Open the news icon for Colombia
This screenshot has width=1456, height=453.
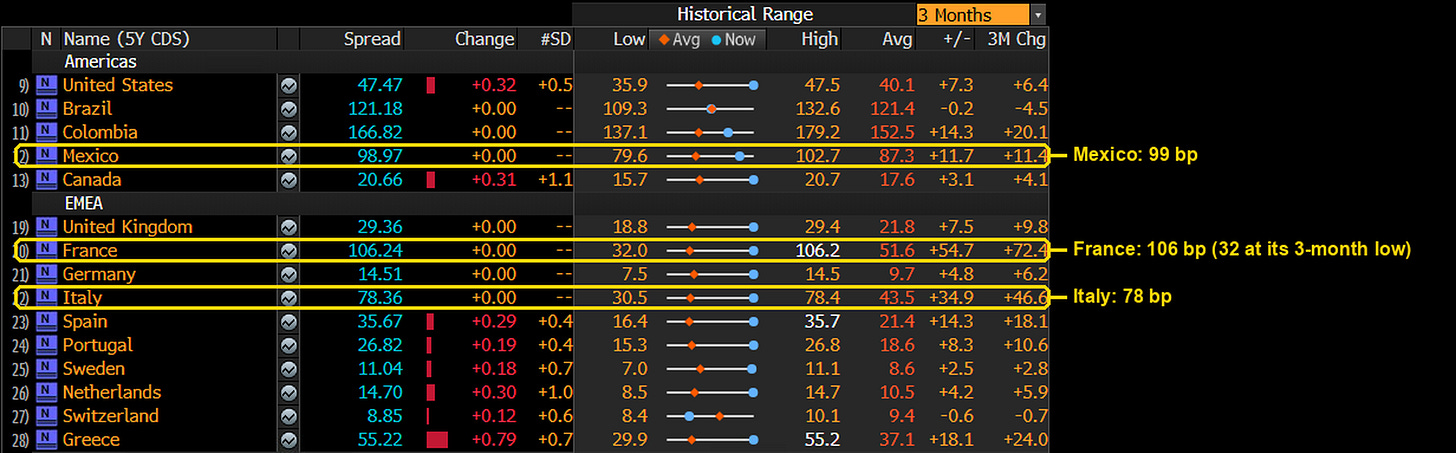[x=46, y=132]
